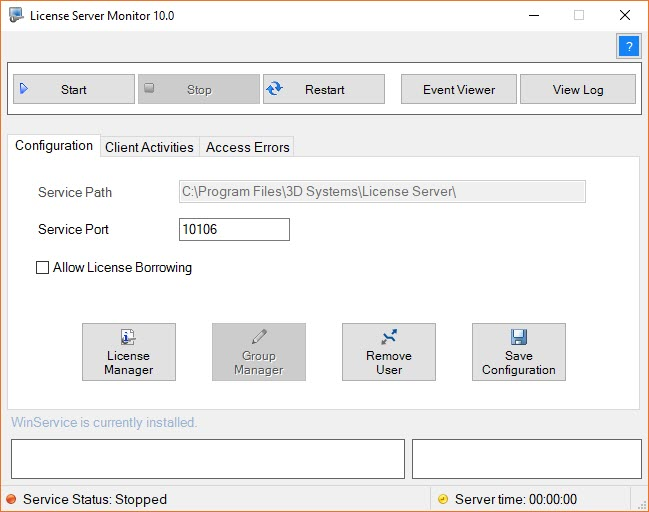Click the View Log button

tap(578, 89)
